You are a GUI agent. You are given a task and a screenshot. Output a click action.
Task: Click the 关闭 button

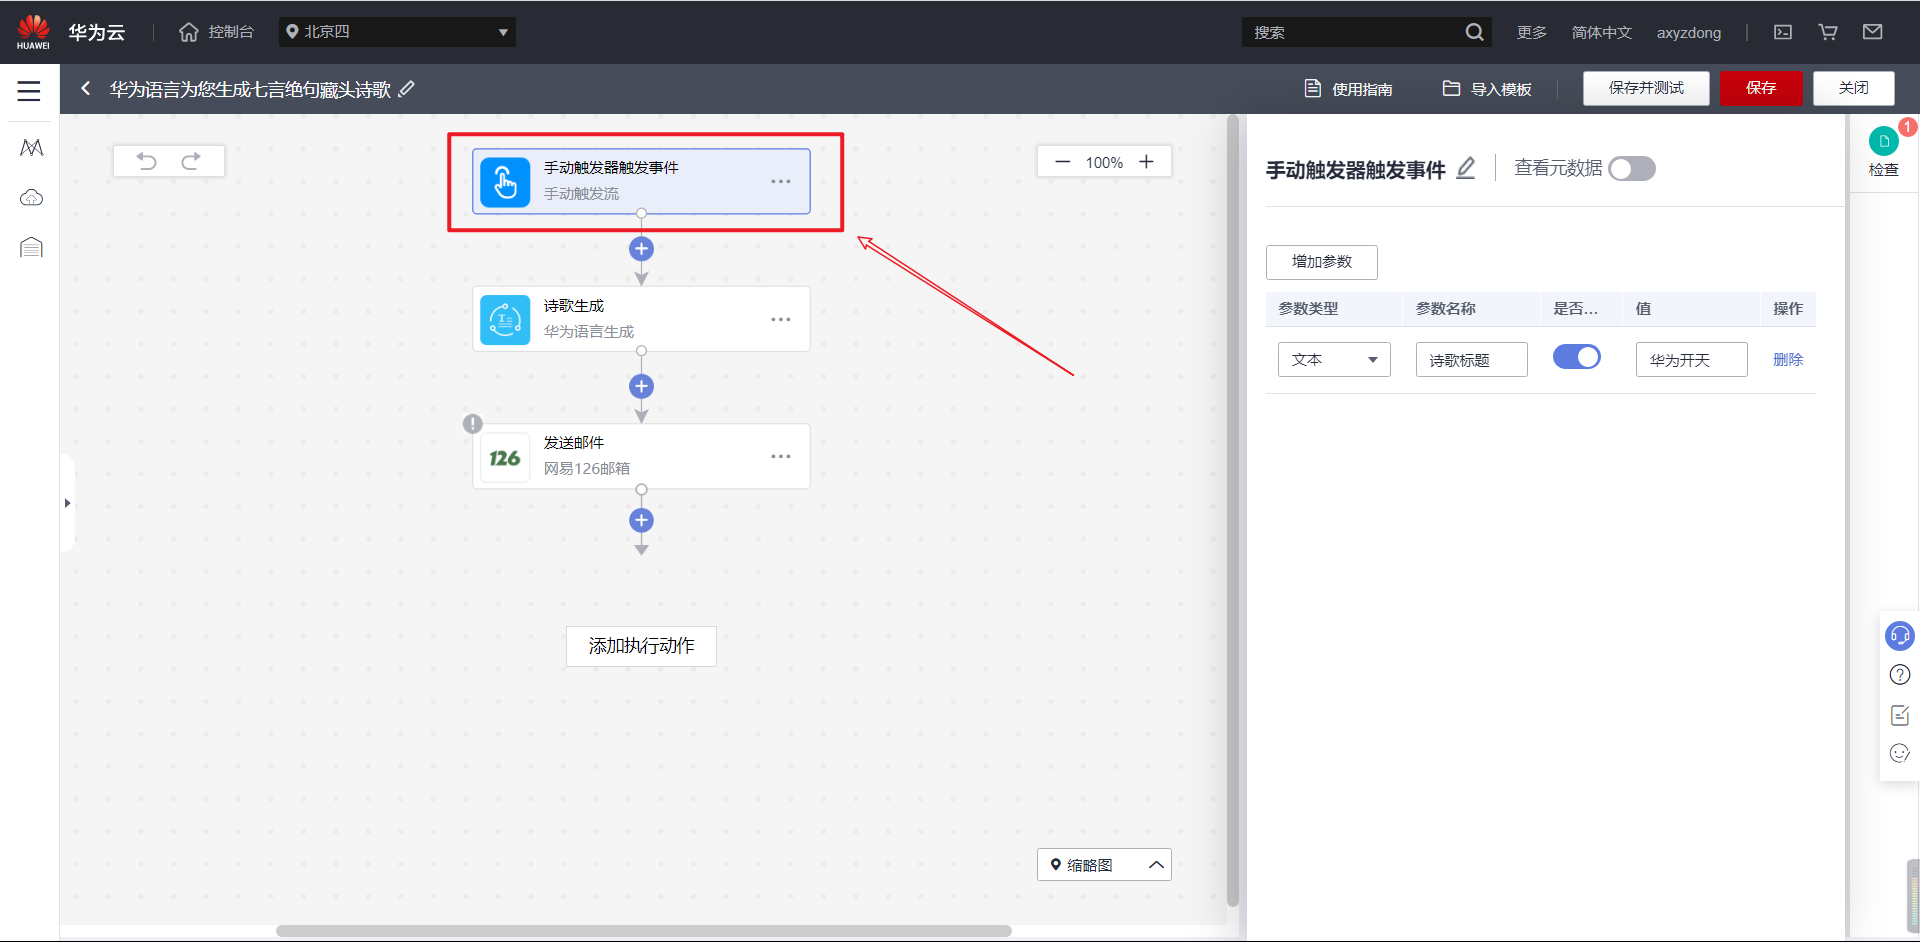(x=1854, y=88)
